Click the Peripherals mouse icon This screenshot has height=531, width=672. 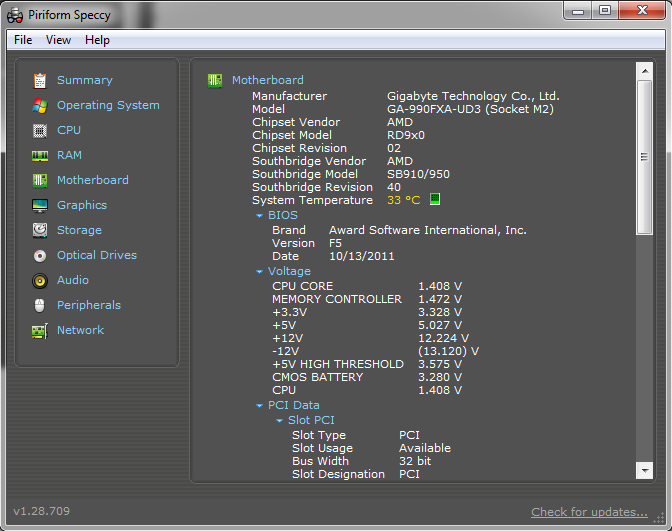39,306
